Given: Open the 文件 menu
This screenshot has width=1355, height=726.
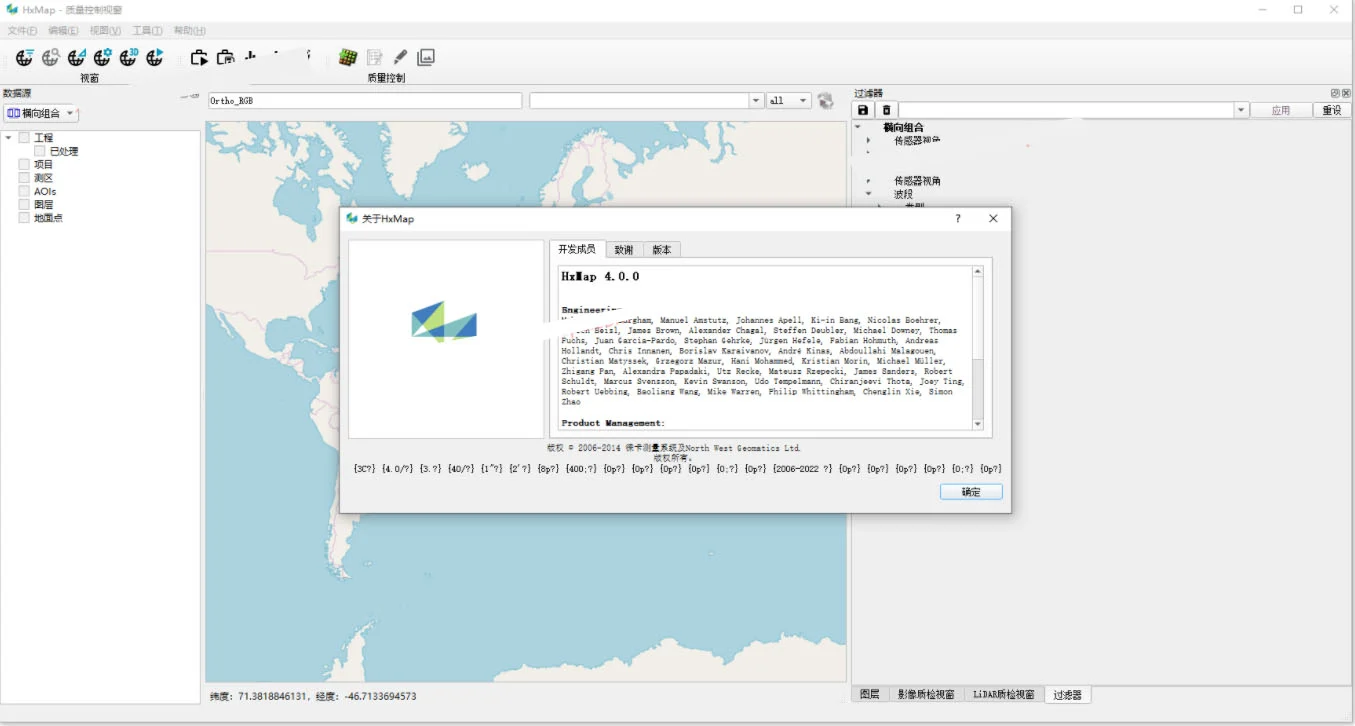Looking at the screenshot, I should pos(22,31).
